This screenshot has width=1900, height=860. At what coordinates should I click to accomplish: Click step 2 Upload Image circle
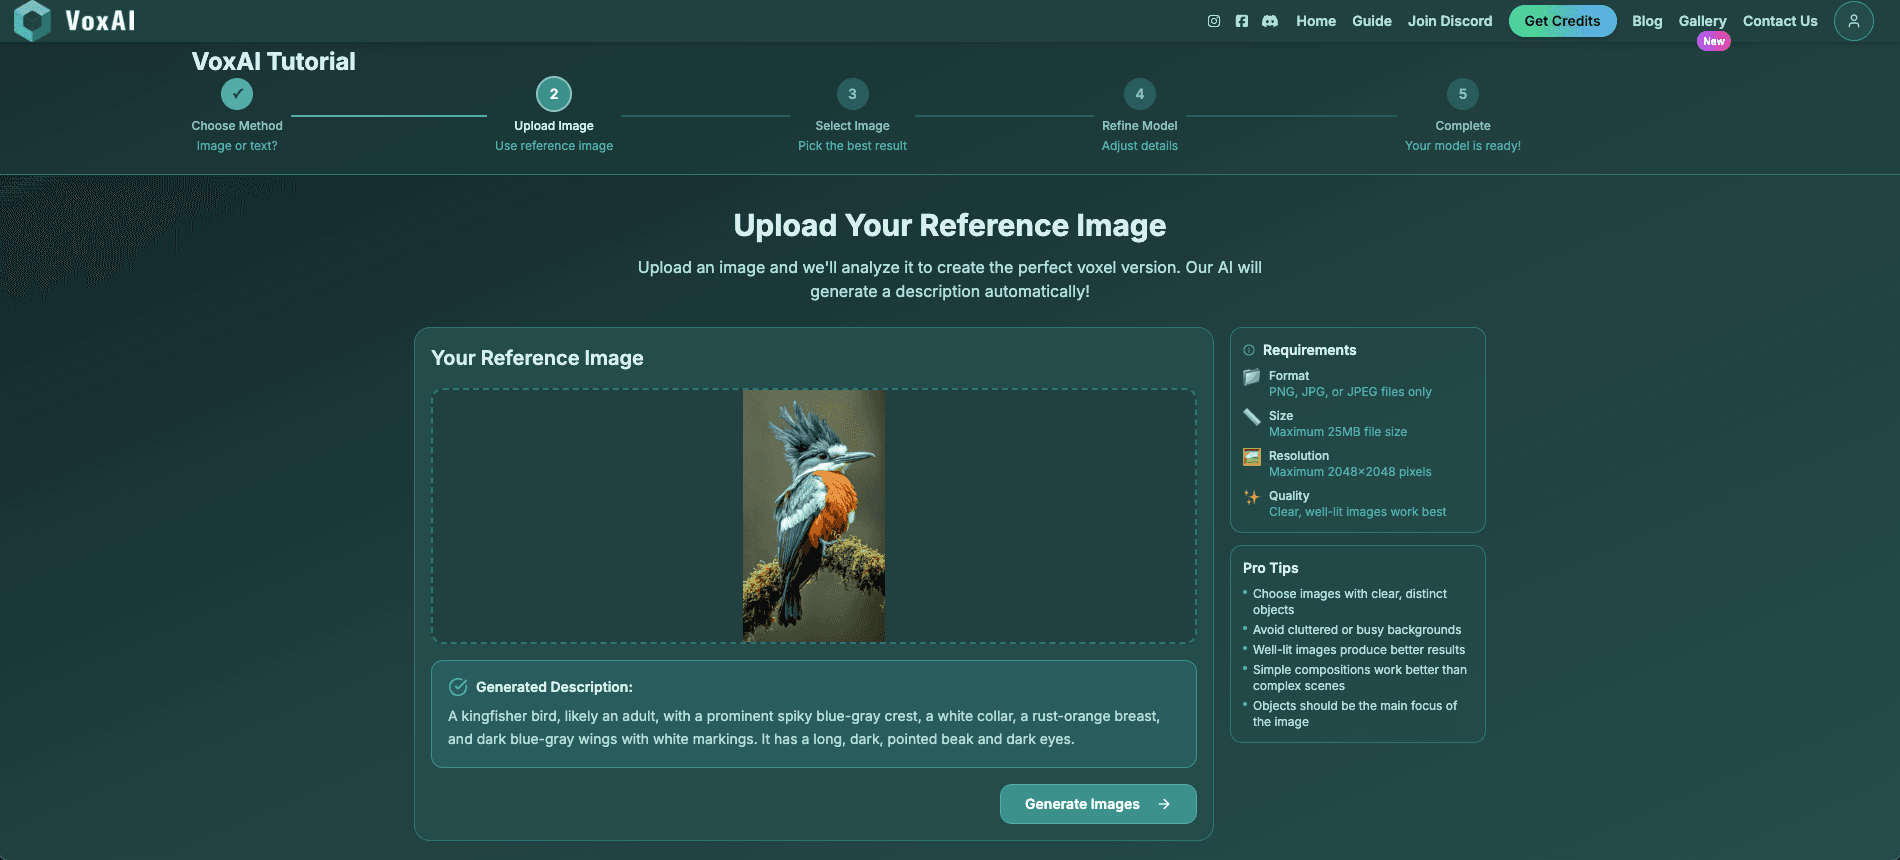coord(554,94)
